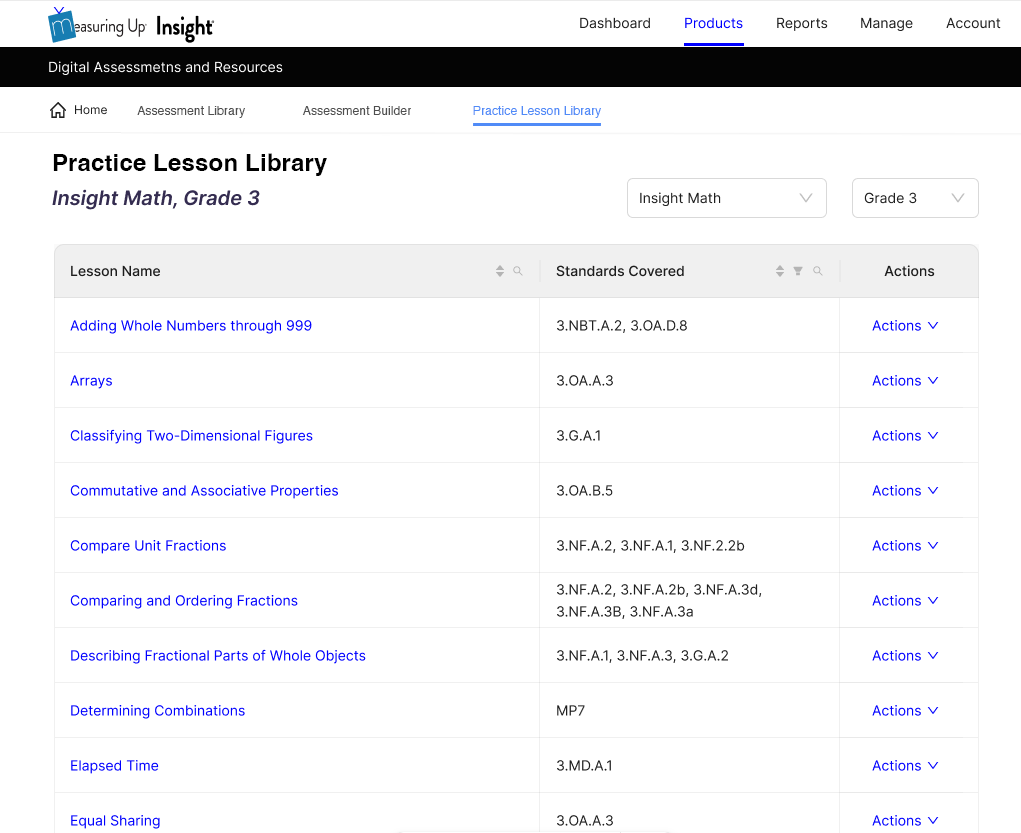Image resolution: width=1021 pixels, height=833 pixels.
Task: Click the Measuring Up Insight logo
Action: [131, 25]
